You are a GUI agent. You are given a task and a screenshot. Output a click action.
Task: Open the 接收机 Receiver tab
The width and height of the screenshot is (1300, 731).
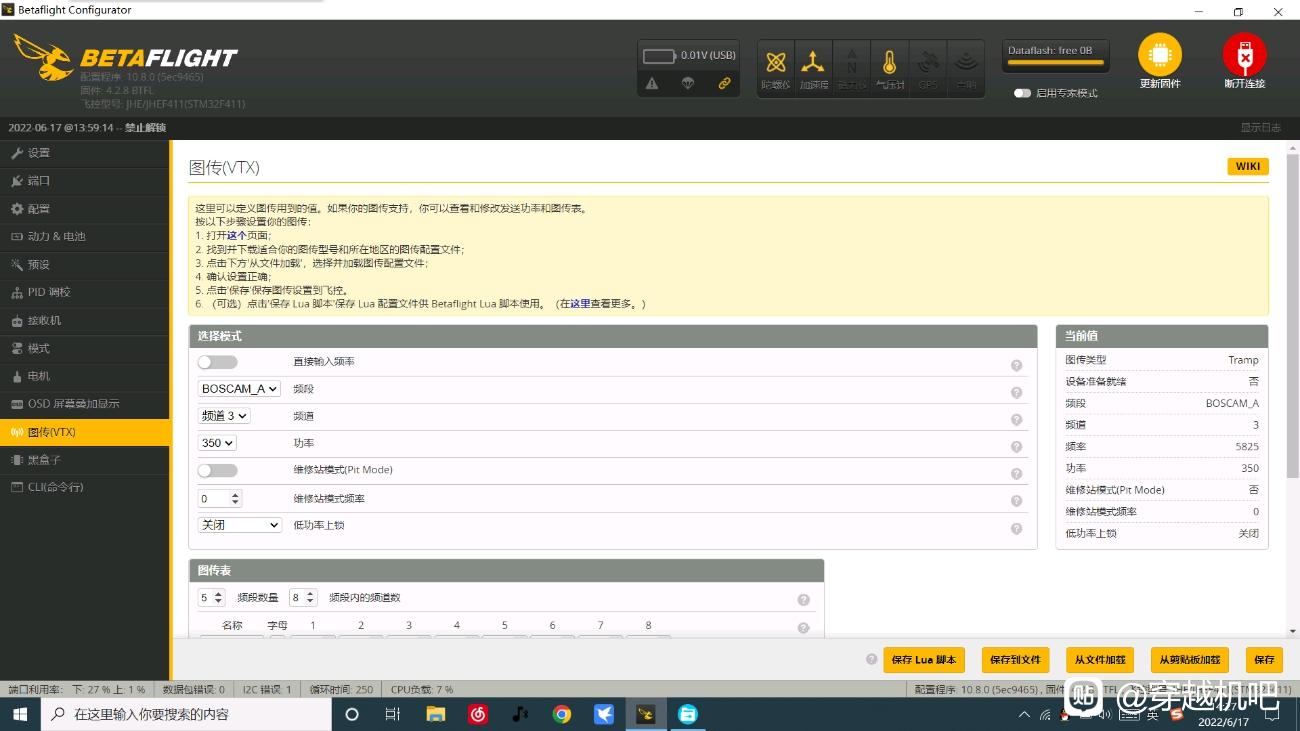click(x=85, y=320)
